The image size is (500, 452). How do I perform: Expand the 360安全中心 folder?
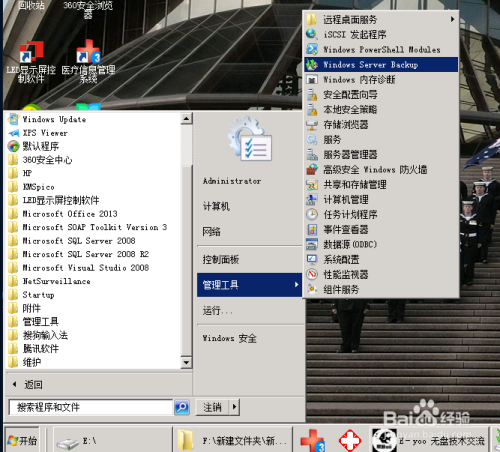[x=40, y=160]
